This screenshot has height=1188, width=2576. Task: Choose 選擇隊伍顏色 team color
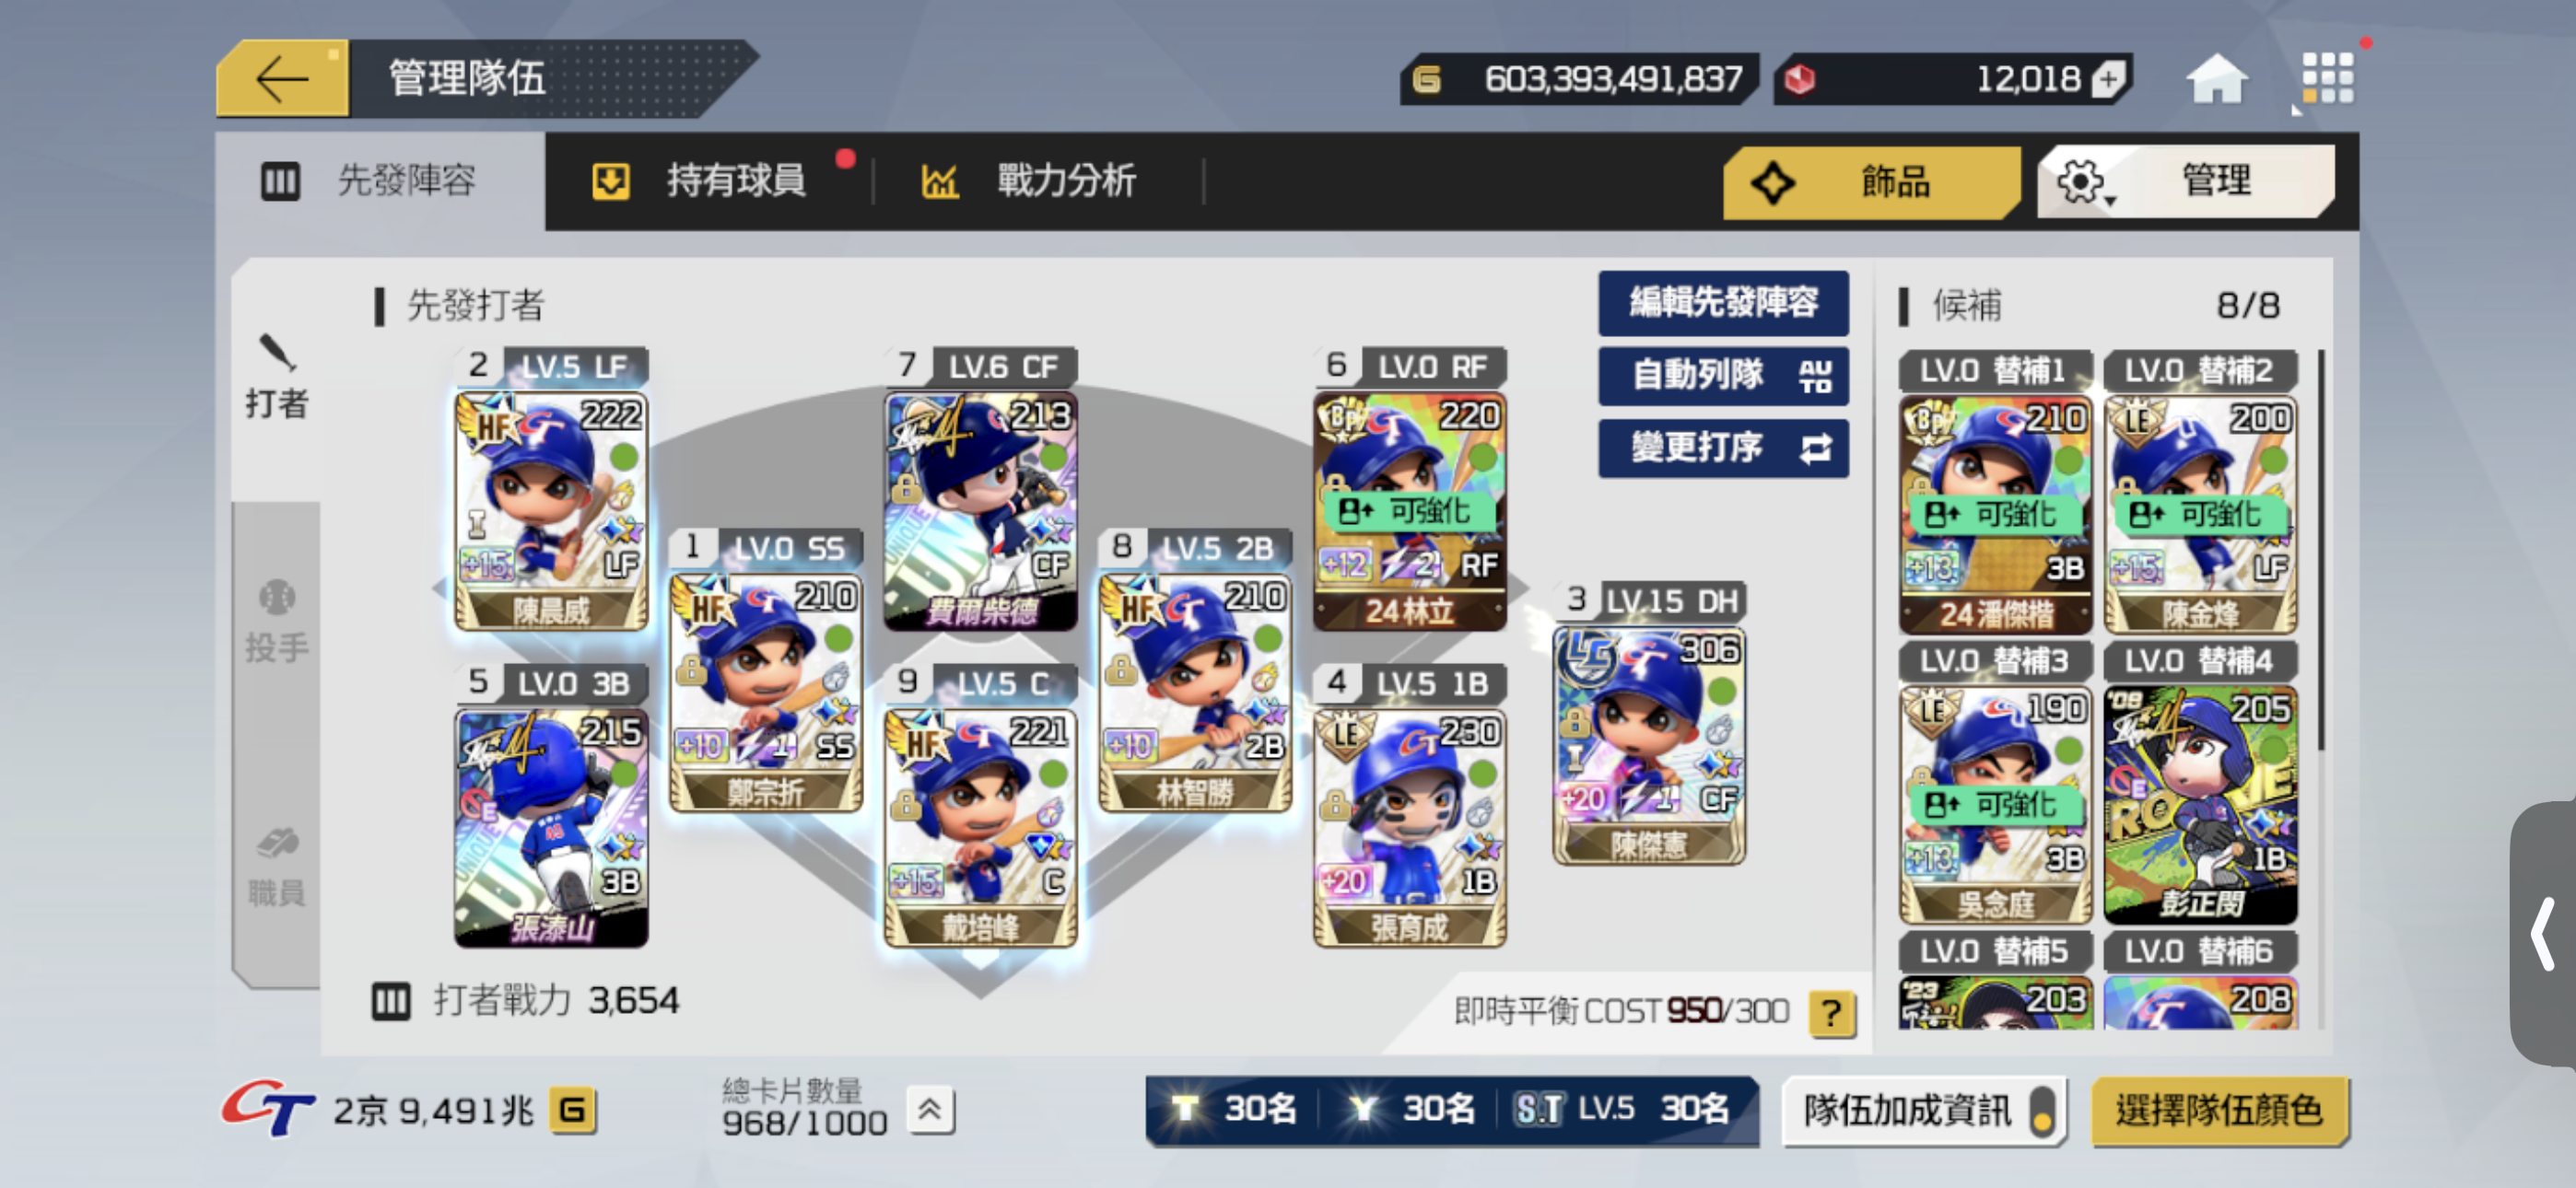(2219, 1110)
